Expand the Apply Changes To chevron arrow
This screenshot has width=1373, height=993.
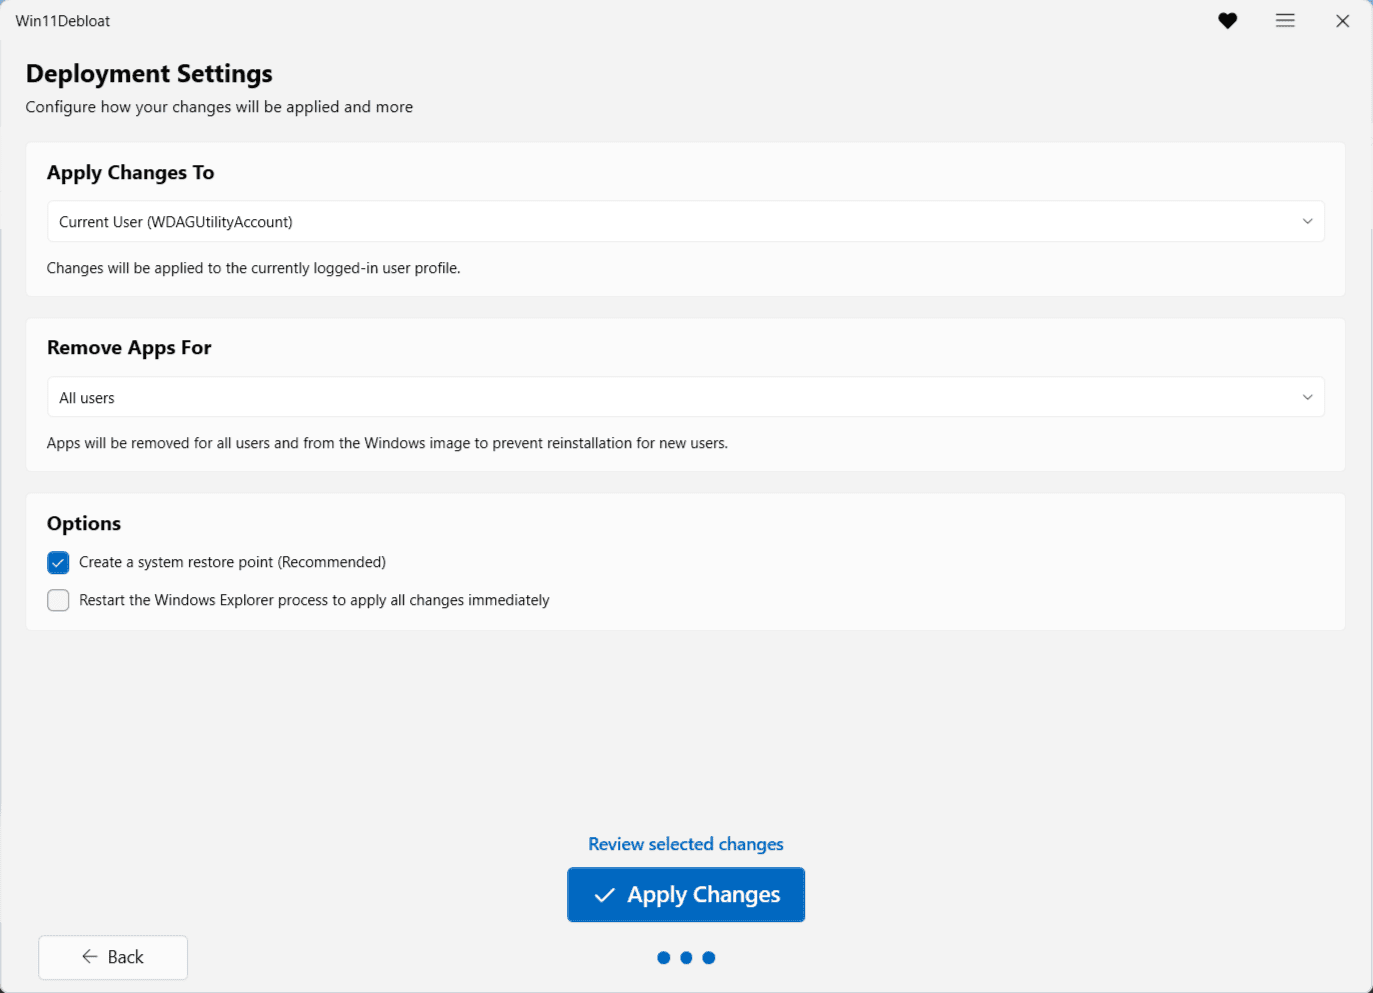(1307, 222)
